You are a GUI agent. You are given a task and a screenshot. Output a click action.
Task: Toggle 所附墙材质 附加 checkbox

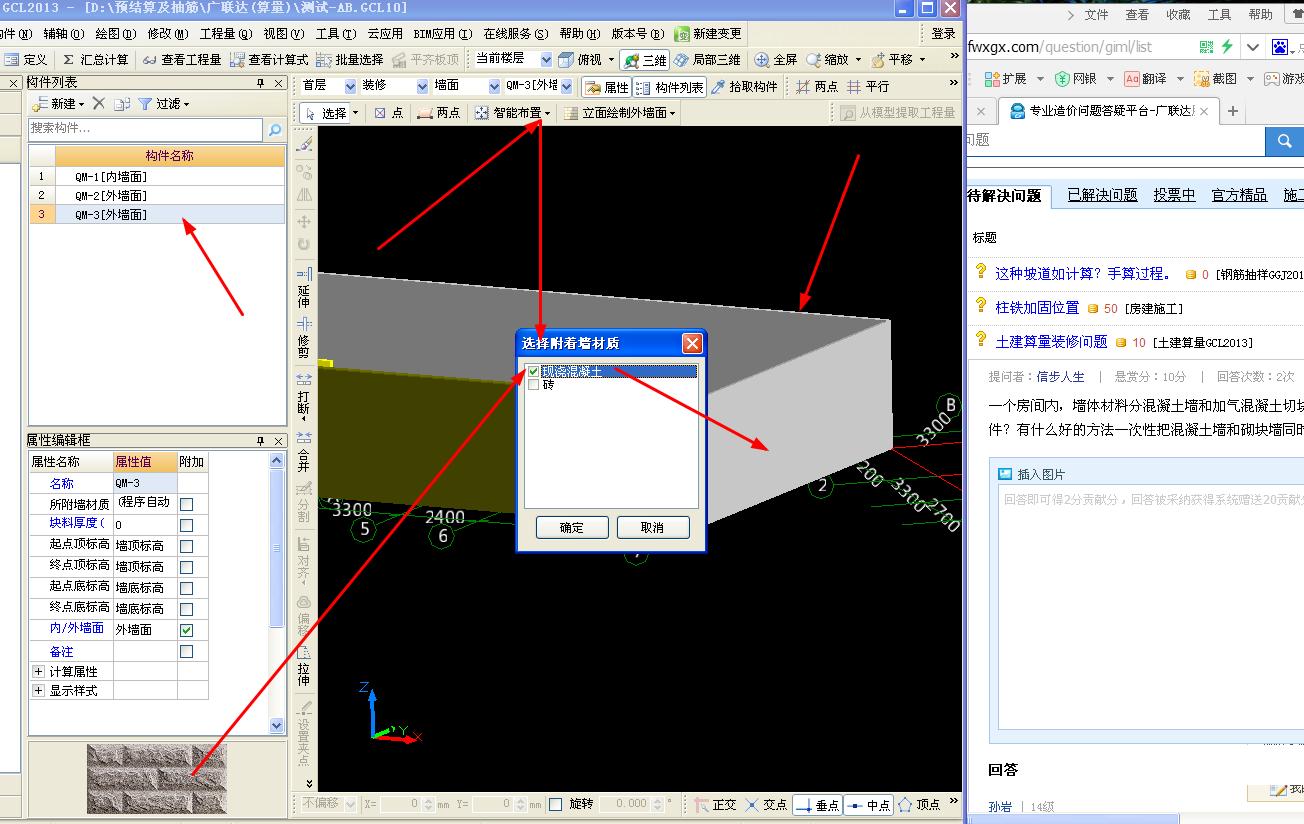pos(186,504)
